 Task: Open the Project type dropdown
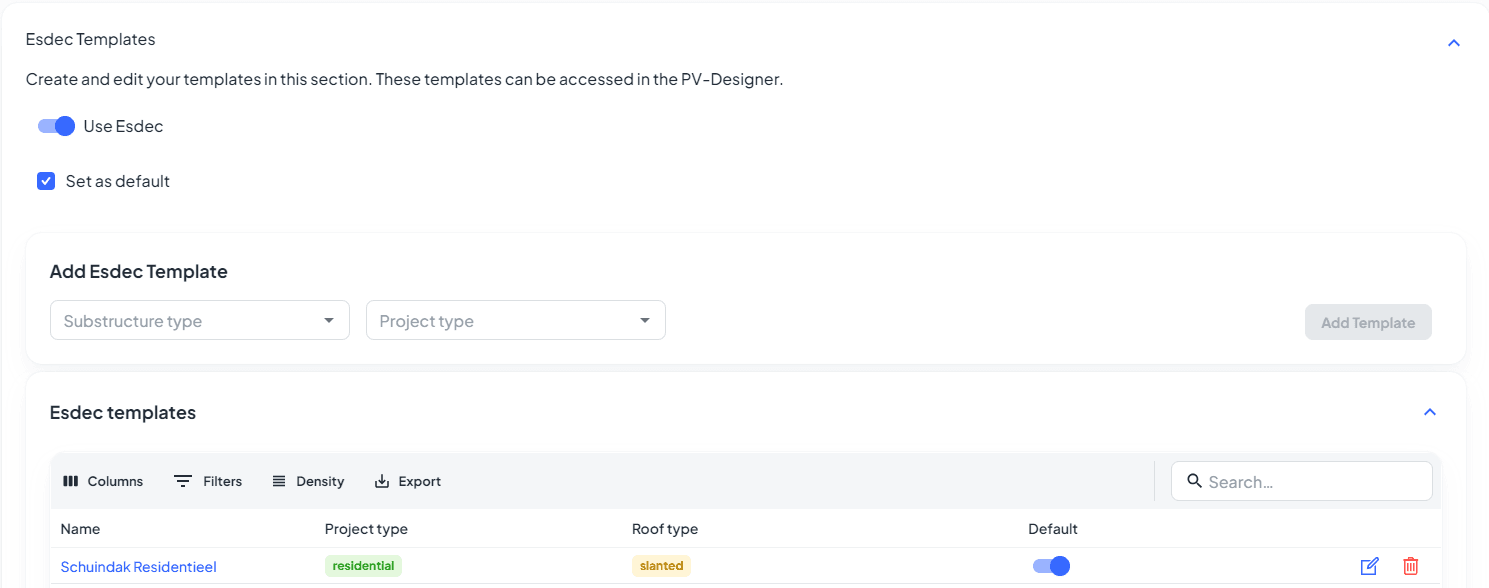[516, 321]
